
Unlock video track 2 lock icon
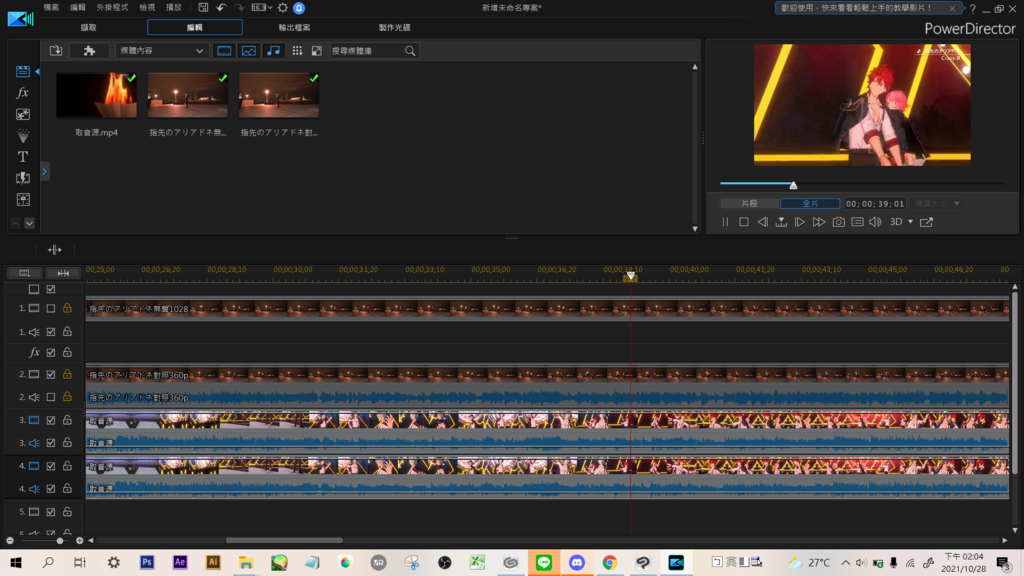pyautogui.click(x=67, y=374)
